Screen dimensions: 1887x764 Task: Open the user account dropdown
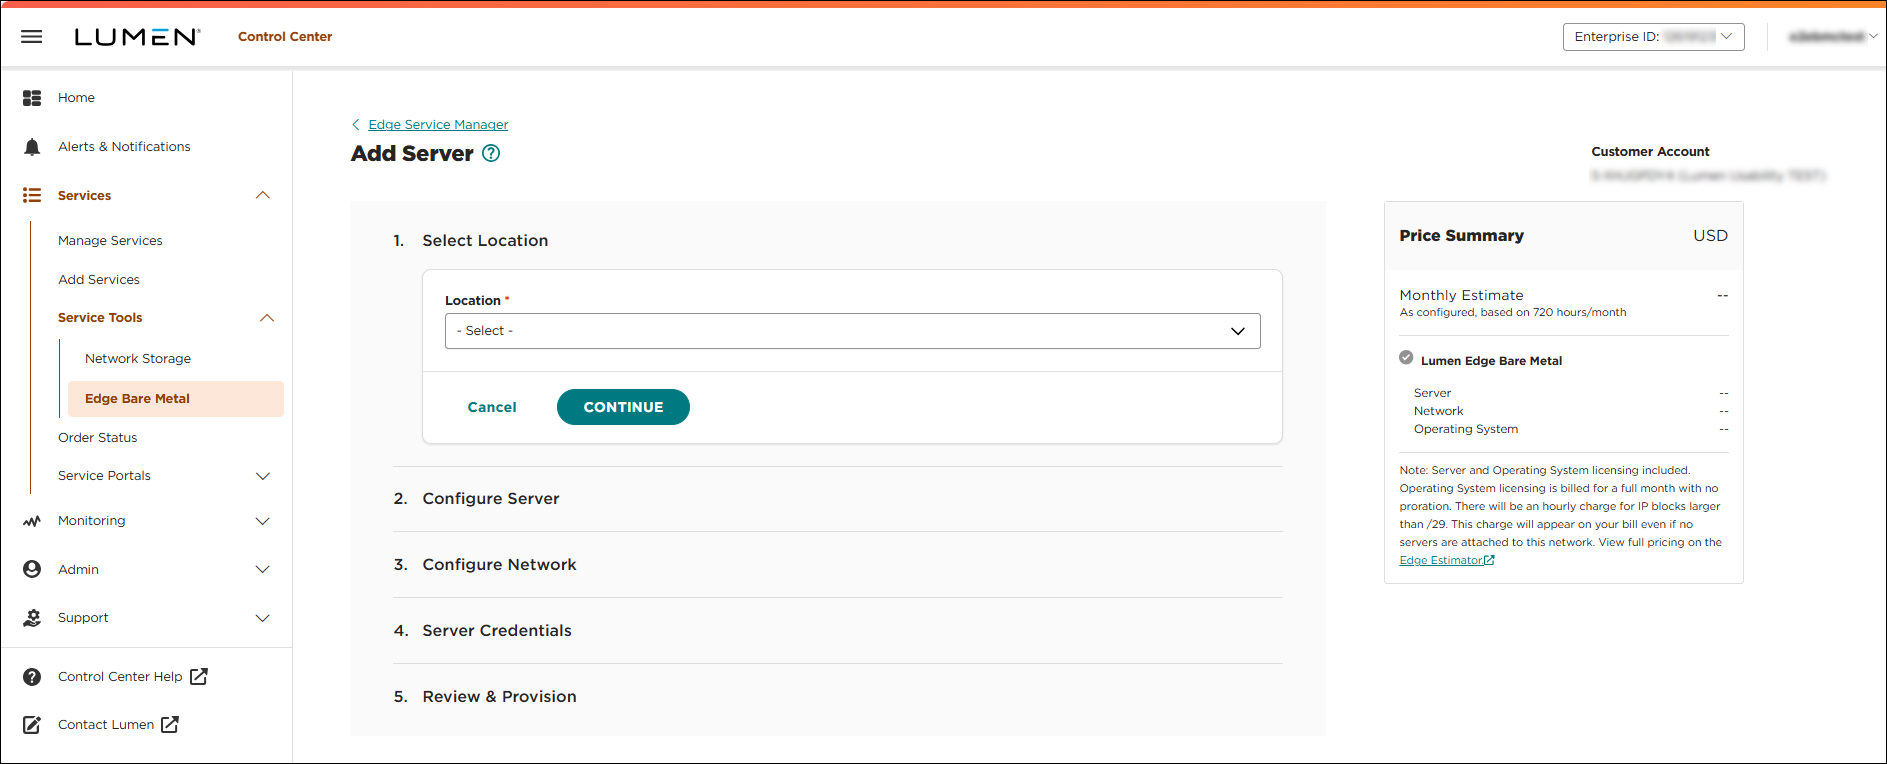(x=1832, y=37)
